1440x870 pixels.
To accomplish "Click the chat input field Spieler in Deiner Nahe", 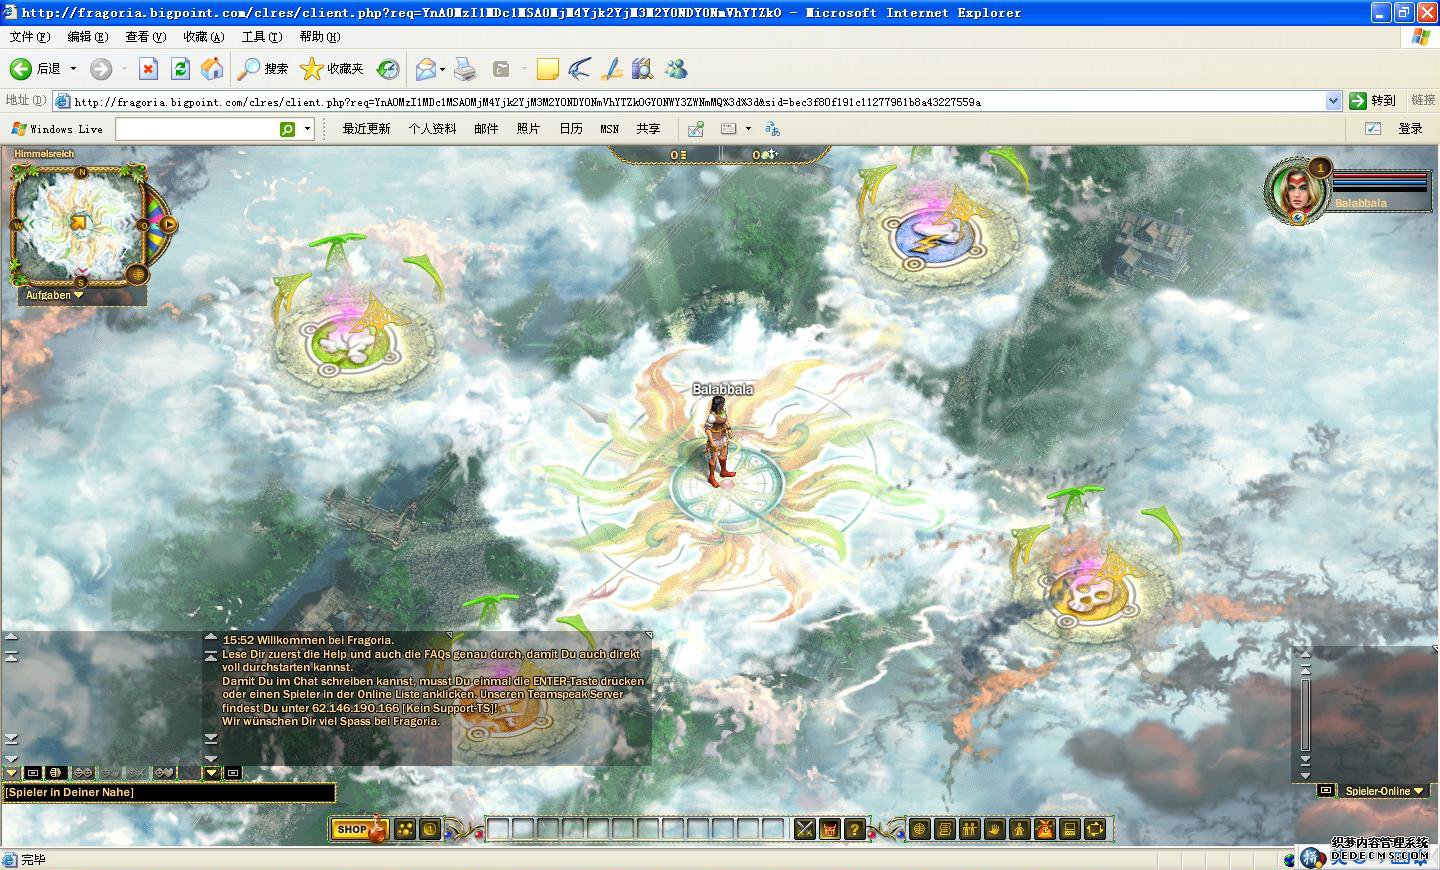I will pyautogui.click(x=169, y=792).
